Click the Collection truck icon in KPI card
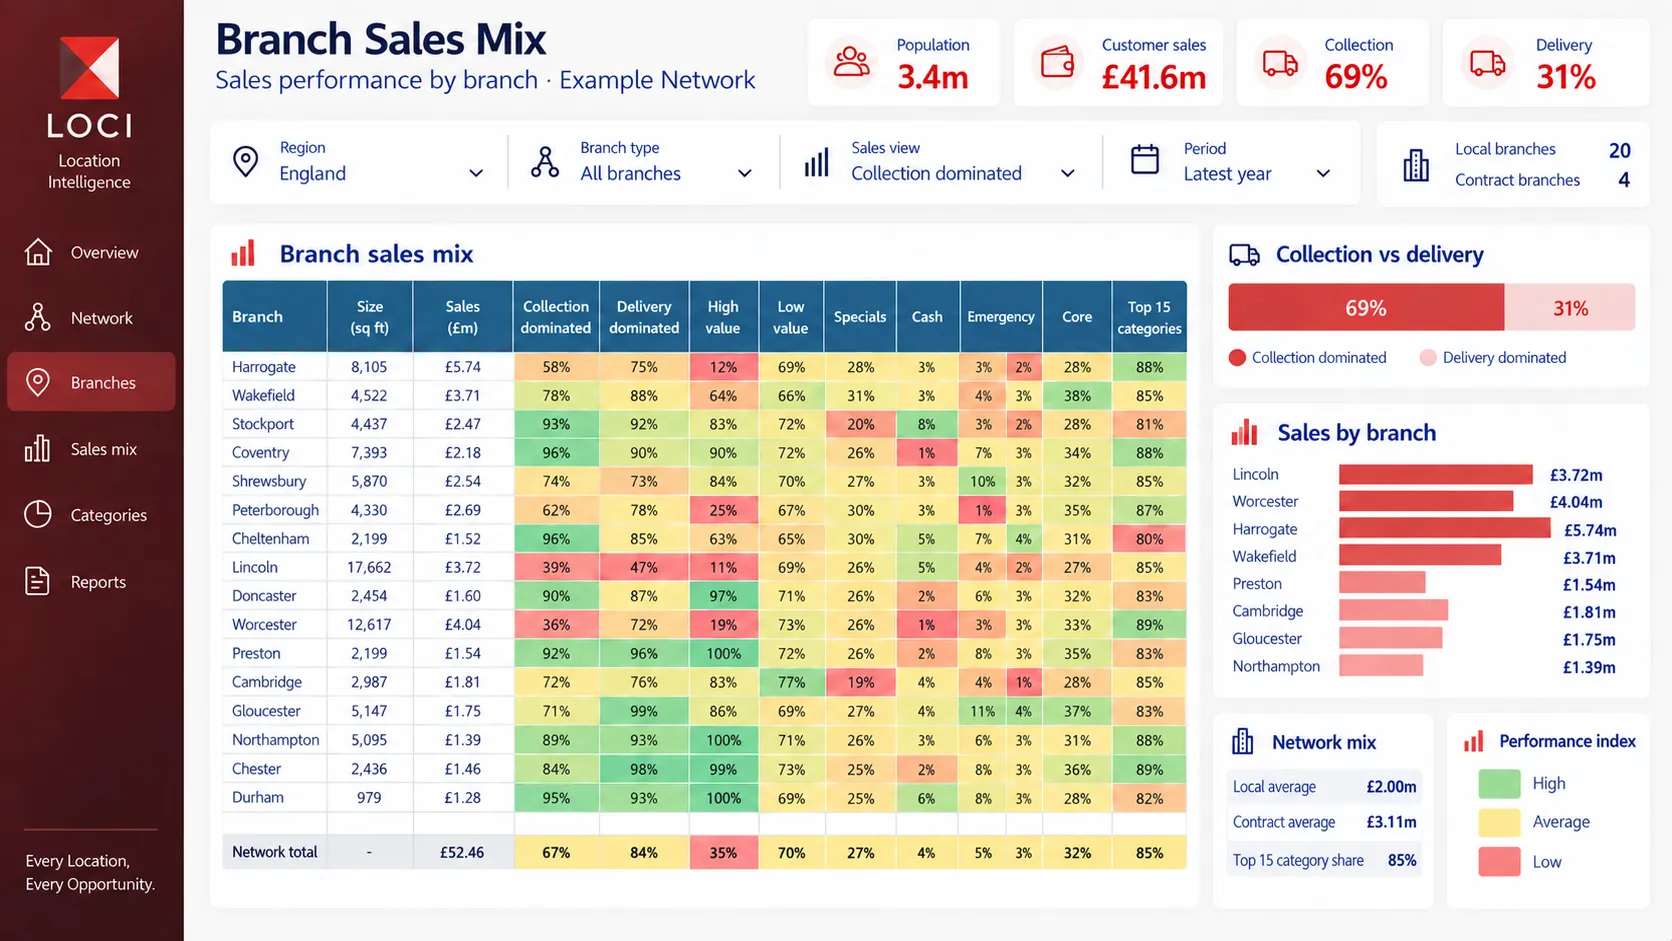This screenshot has width=1672, height=941. tap(1280, 63)
